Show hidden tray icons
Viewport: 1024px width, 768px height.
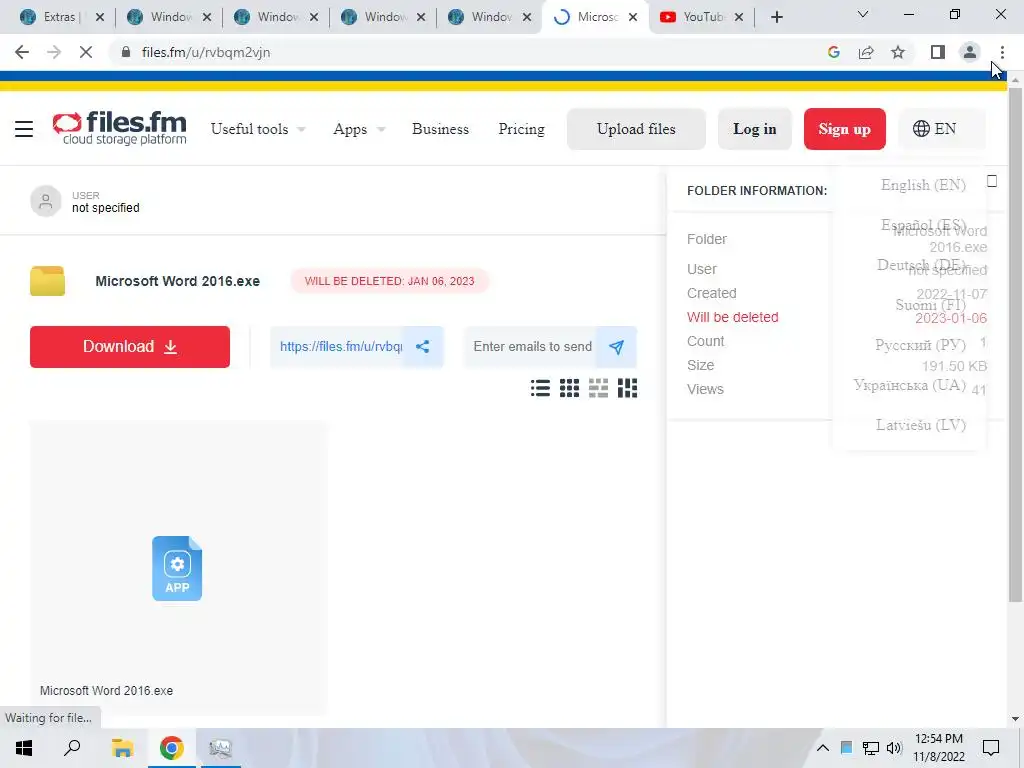pos(823,748)
